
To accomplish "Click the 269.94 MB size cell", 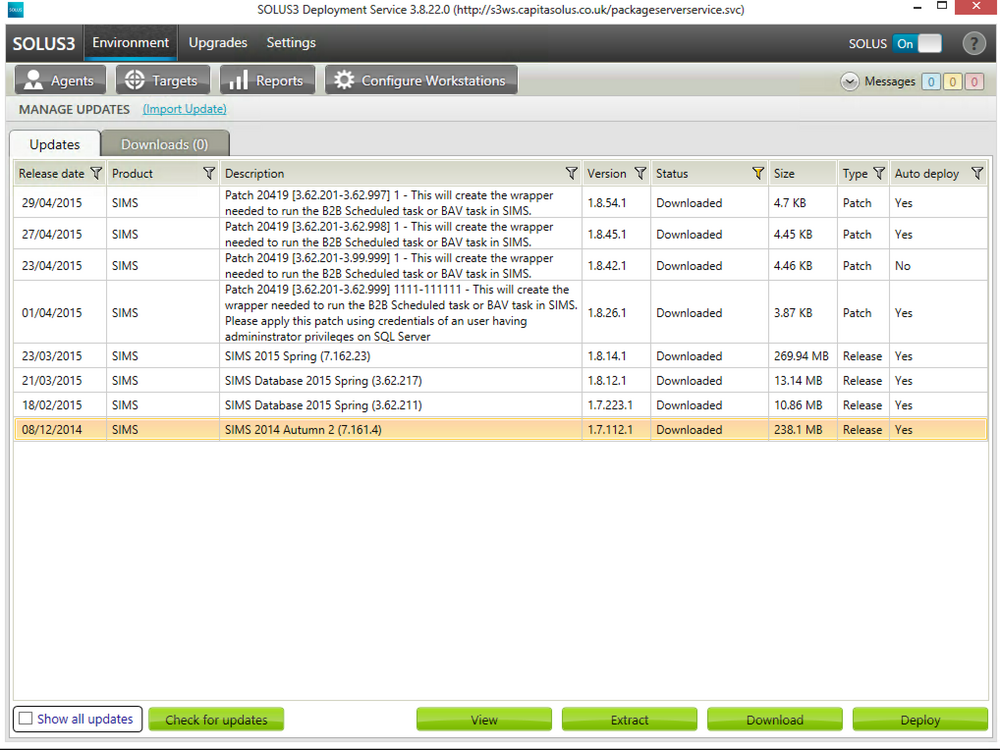I will pos(802,356).
